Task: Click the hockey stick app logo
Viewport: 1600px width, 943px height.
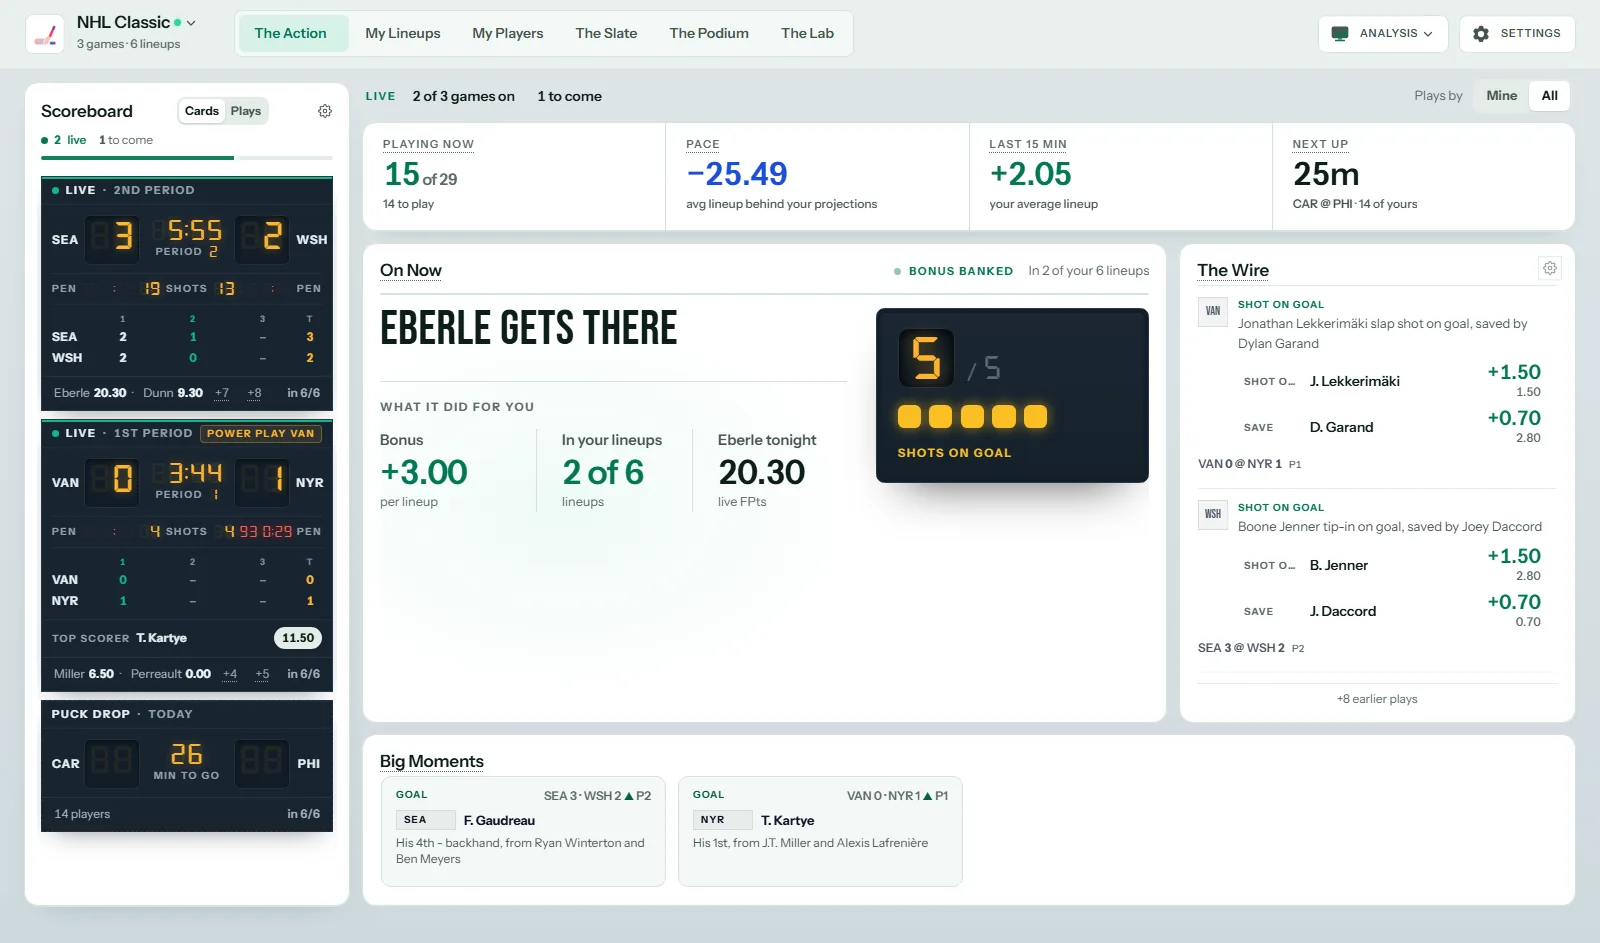Action: tap(45, 33)
